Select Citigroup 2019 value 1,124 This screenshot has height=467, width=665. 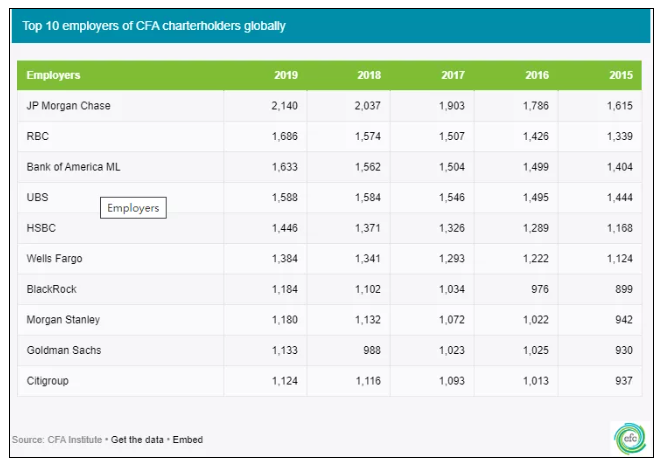pos(285,380)
